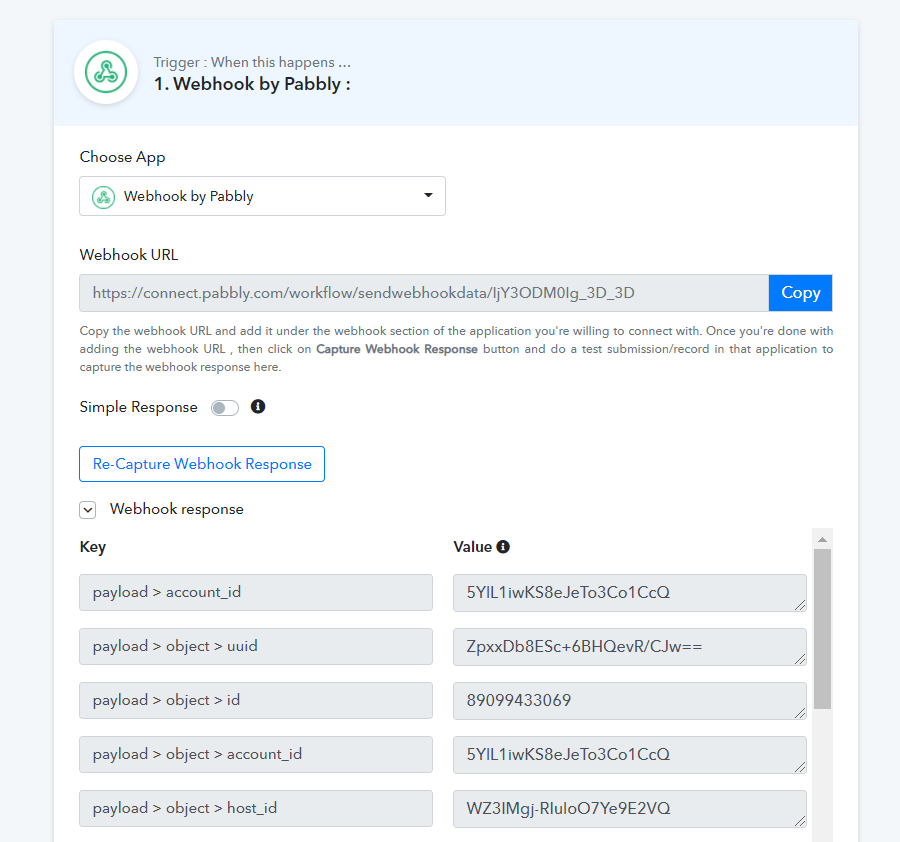900x842 pixels.
Task: Click the value ZpxxDb8ESc+6BHQevR/CJw== field
Action: pos(630,647)
